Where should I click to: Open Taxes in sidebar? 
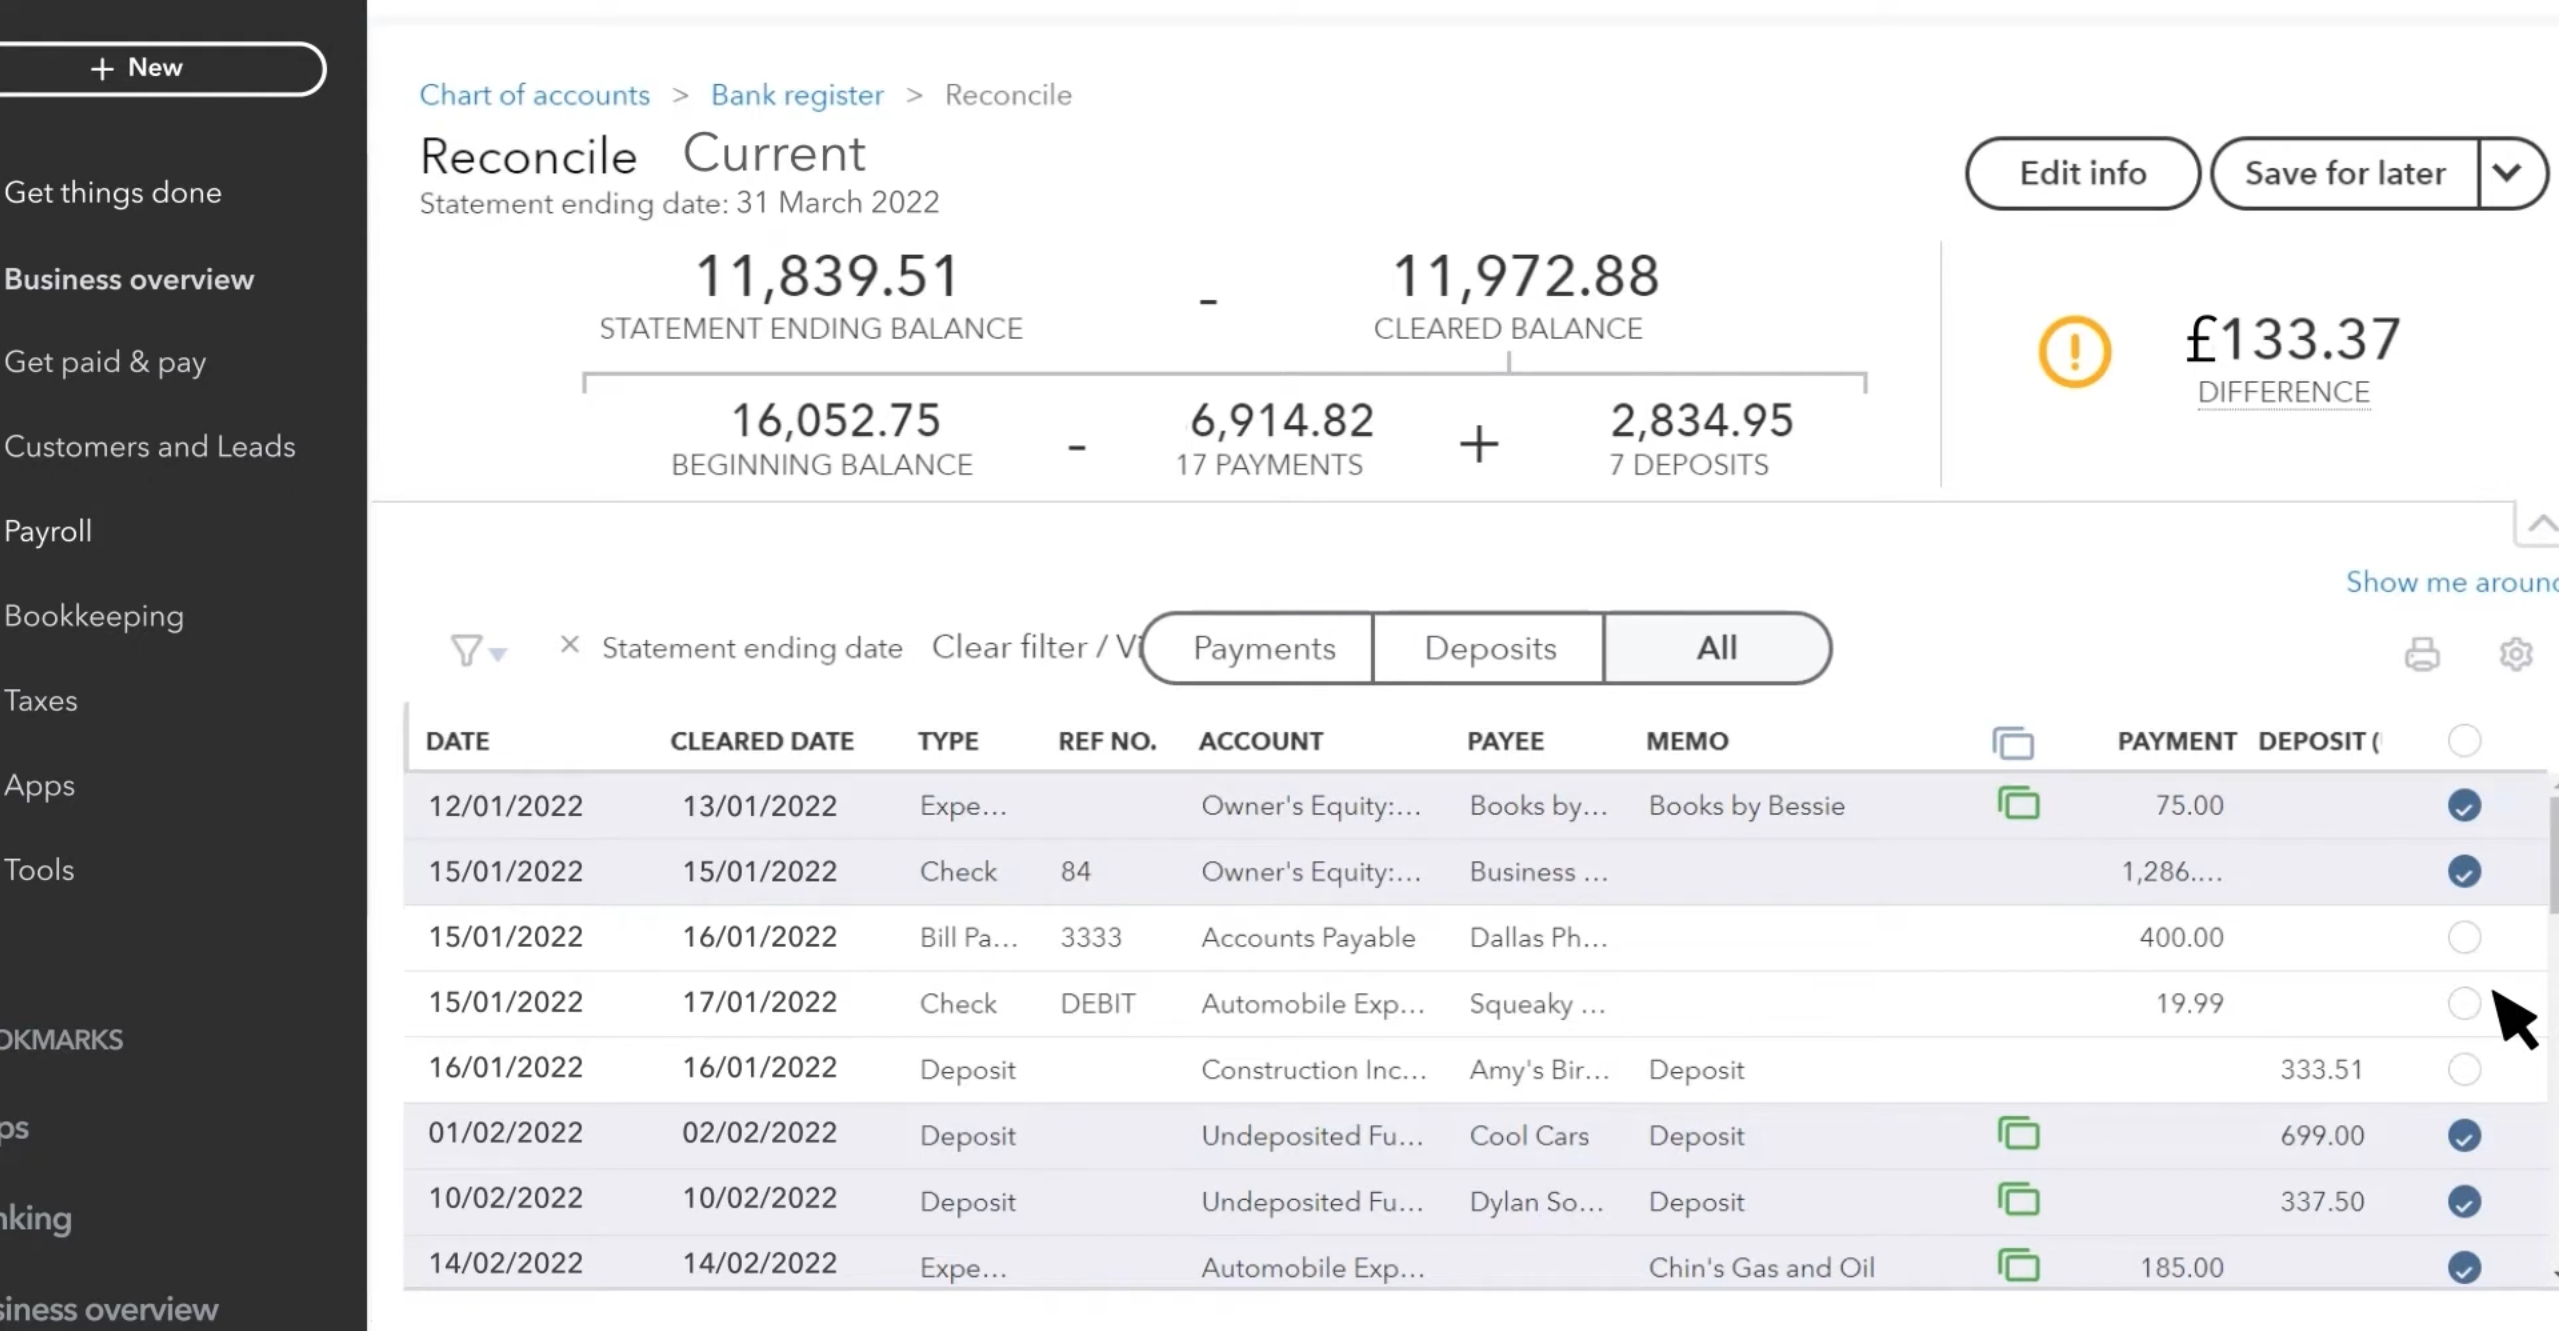pyautogui.click(x=41, y=700)
